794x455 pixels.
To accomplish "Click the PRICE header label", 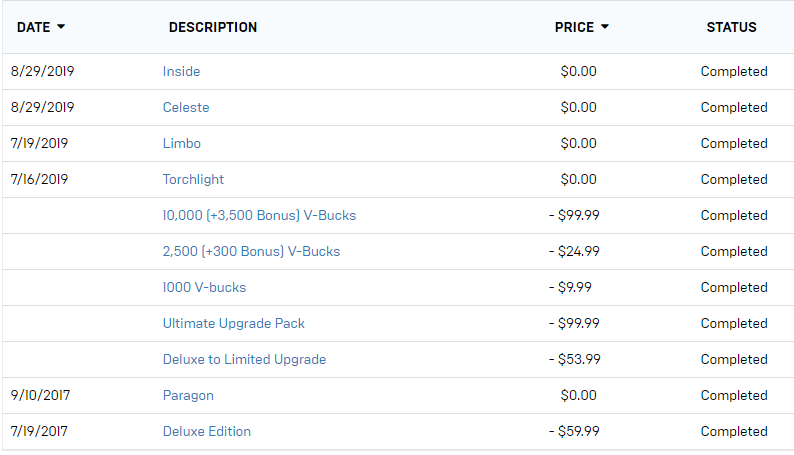I will tap(574, 27).
